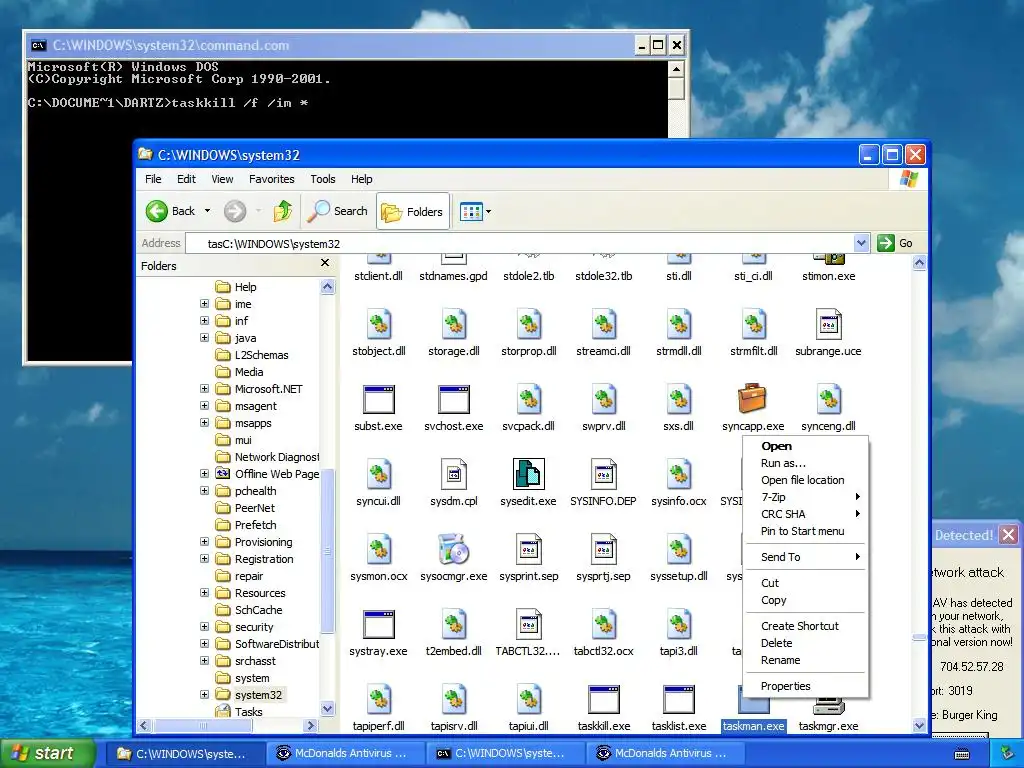Choose Properties in the context menu
The height and width of the screenshot is (768, 1024).
coord(805,686)
